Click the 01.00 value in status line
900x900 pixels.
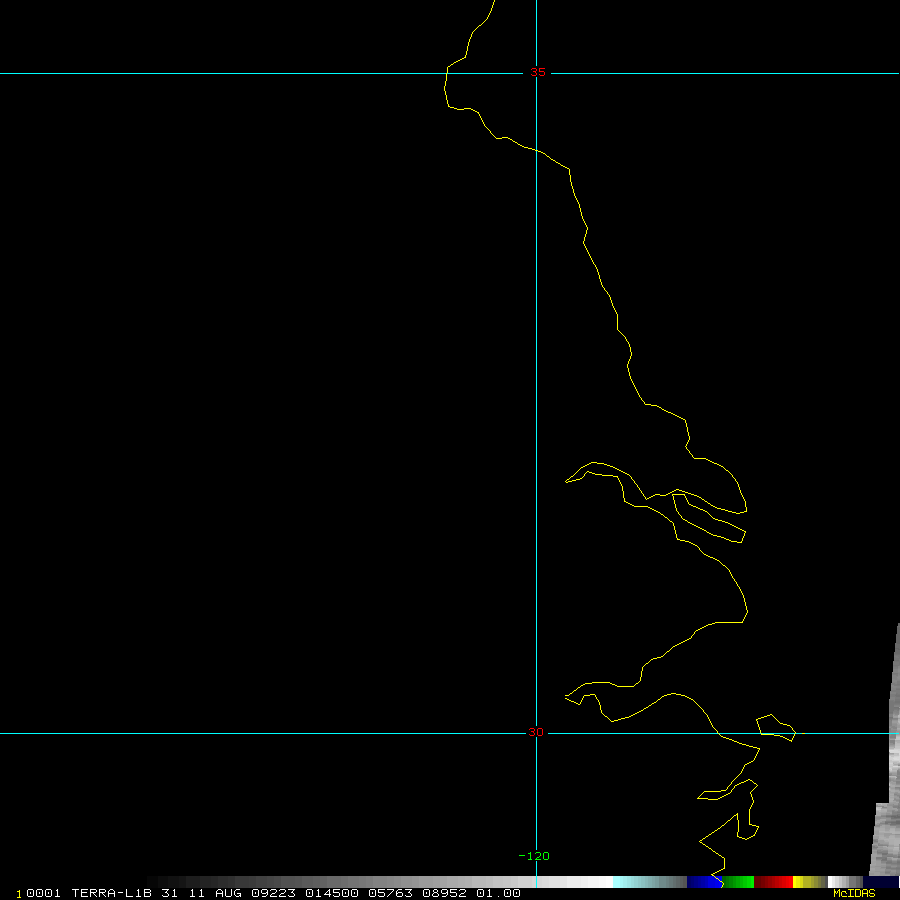[x=498, y=893]
